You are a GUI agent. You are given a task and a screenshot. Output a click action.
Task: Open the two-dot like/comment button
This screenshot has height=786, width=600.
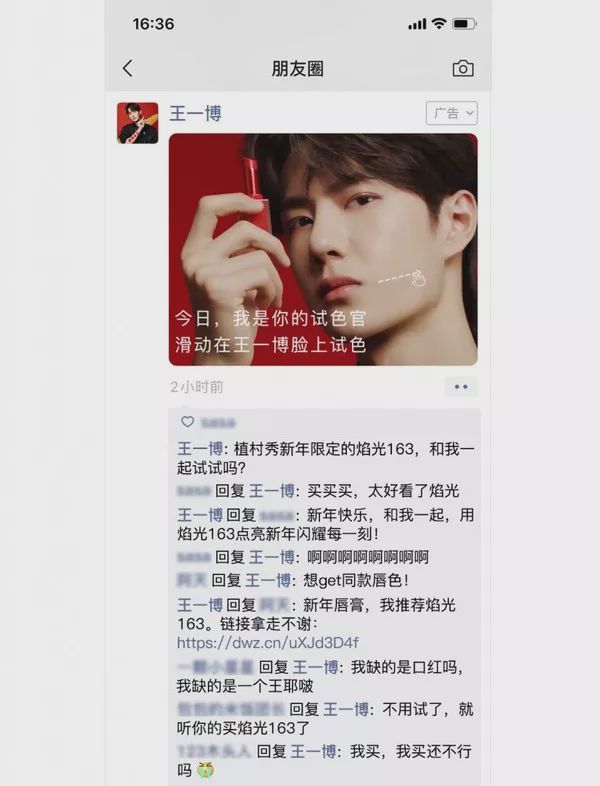(461, 387)
